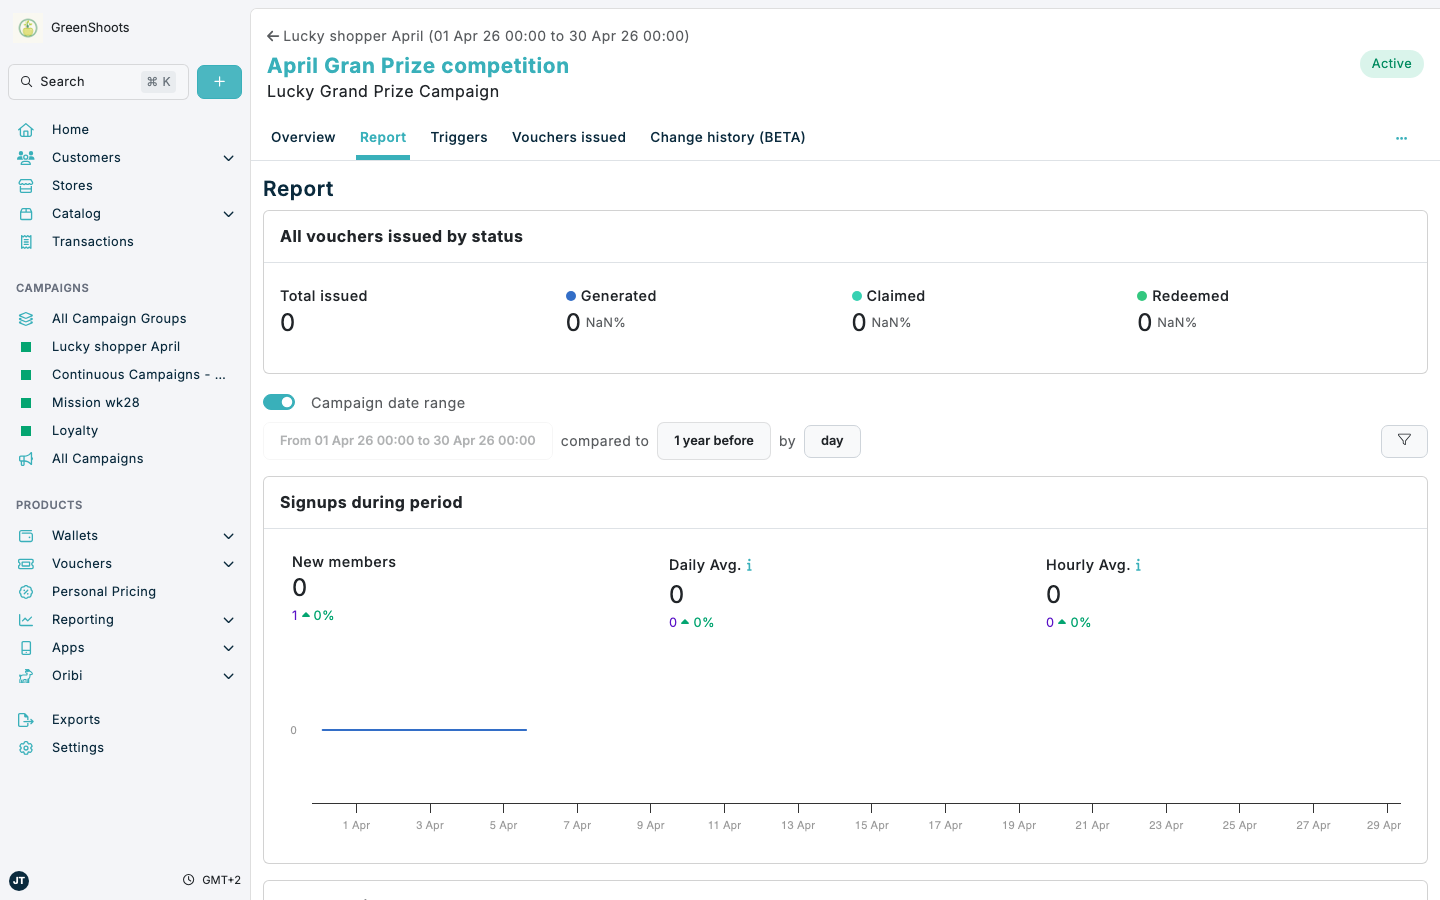Open All Campaign Groups link
This screenshot has width=1440, height=900.
pos(119,319)
